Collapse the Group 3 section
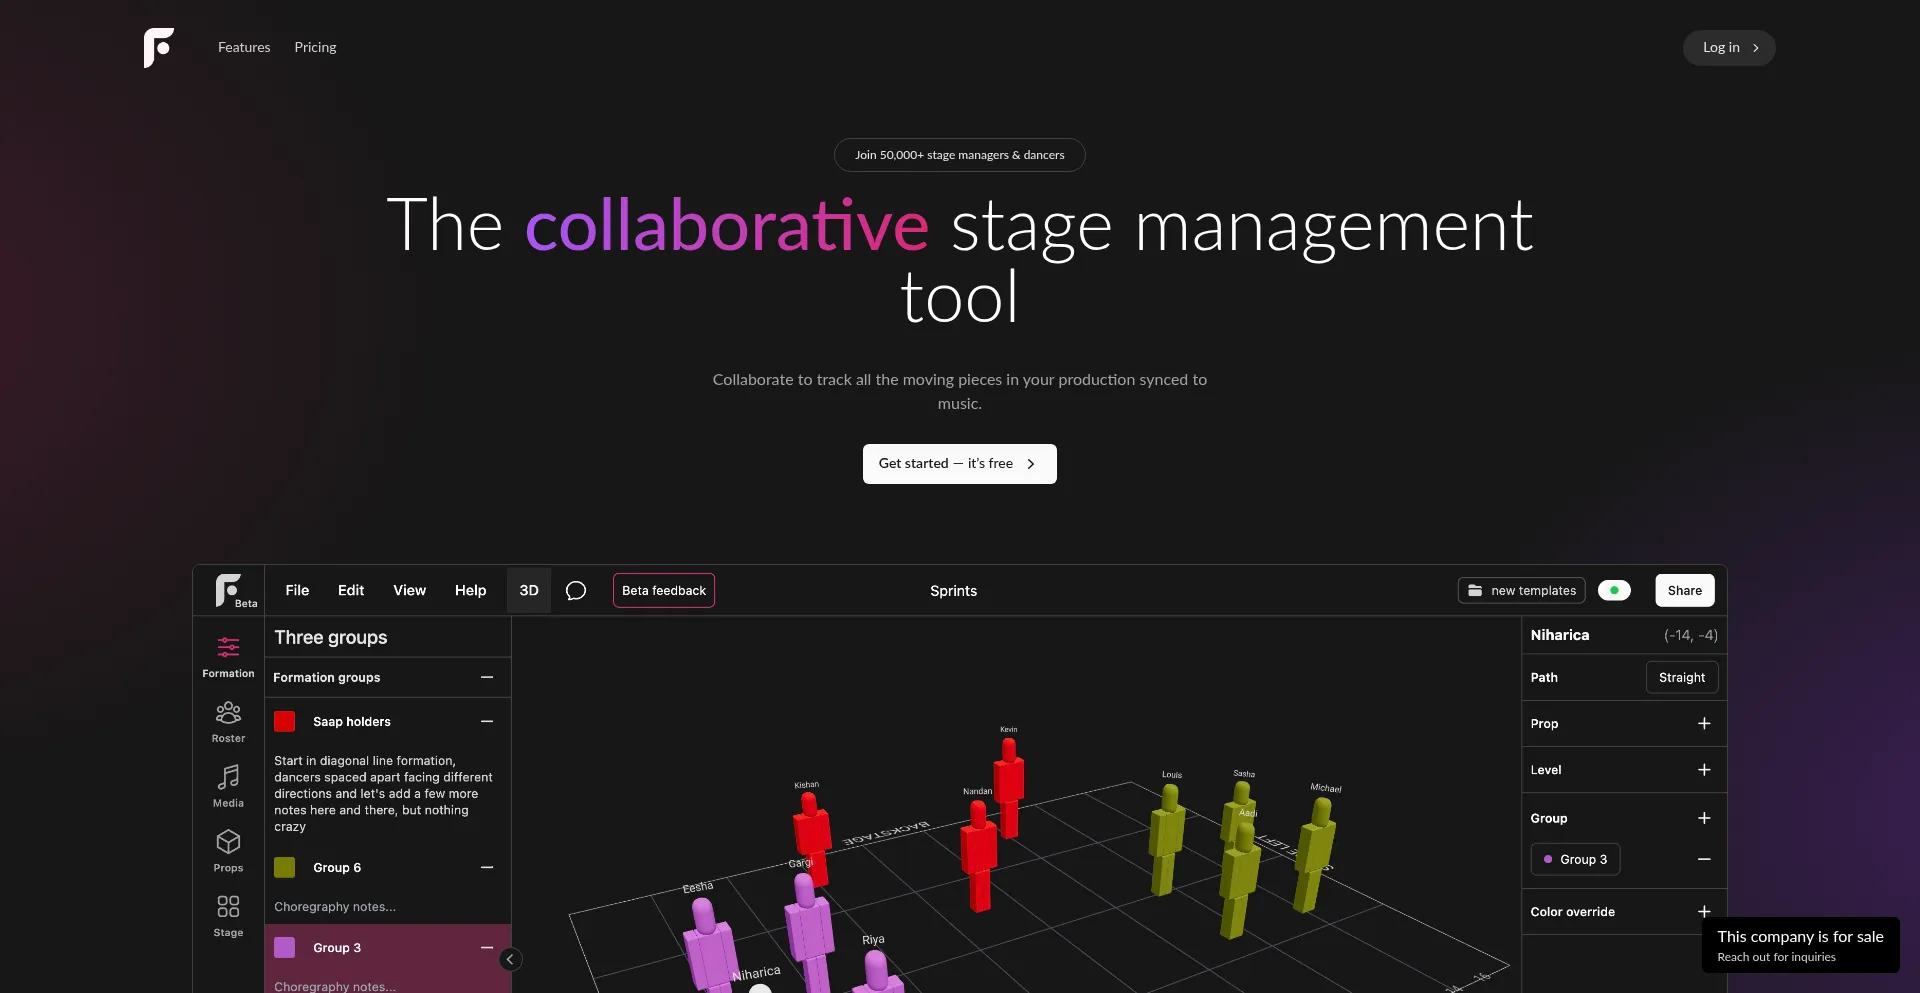This screenshot has width=1920, height=993. coord(487,947)
